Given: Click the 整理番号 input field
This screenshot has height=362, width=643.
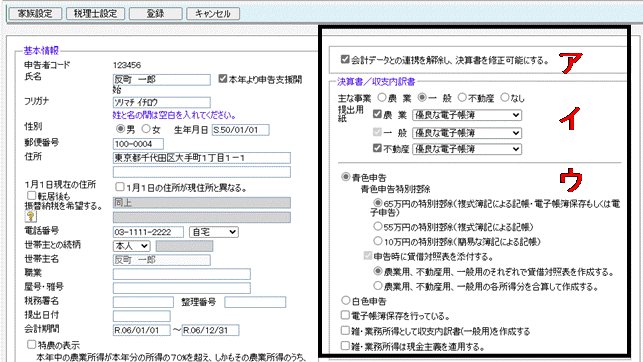Looking at the screenshot, I should (x=255, y=303).
